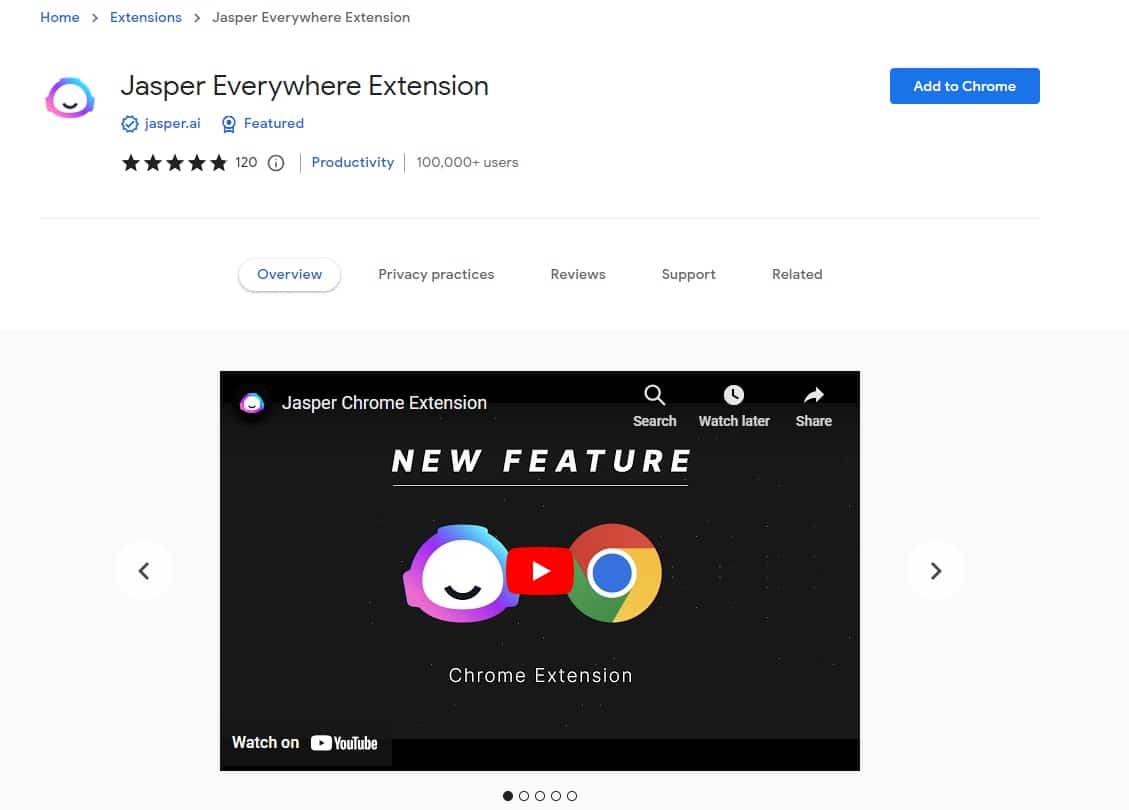
Task: Select the fourth carousel dot
Action: [x=556, y=796]
